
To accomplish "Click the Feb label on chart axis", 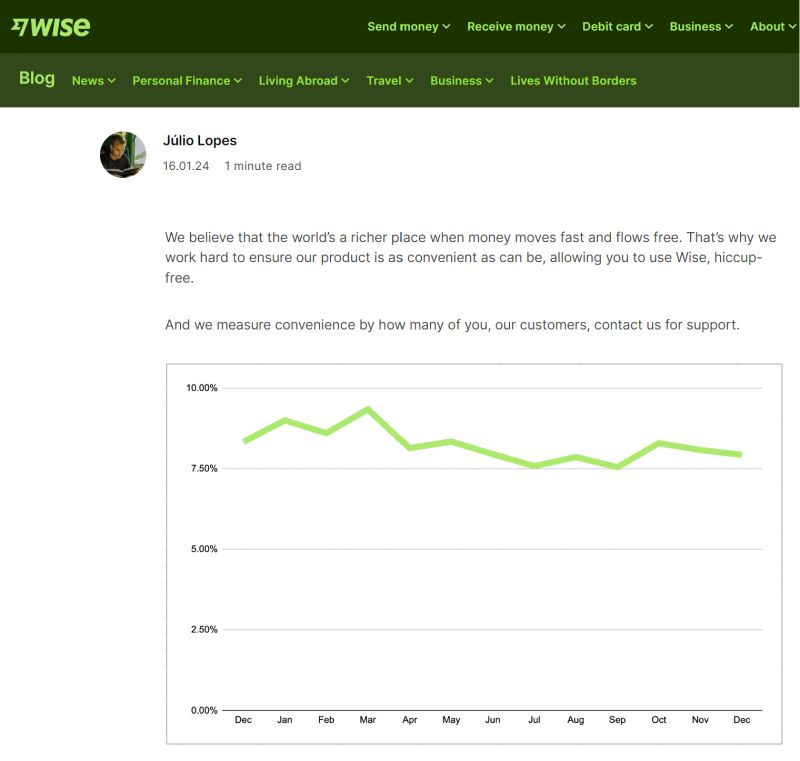I will tap(326, 720).
